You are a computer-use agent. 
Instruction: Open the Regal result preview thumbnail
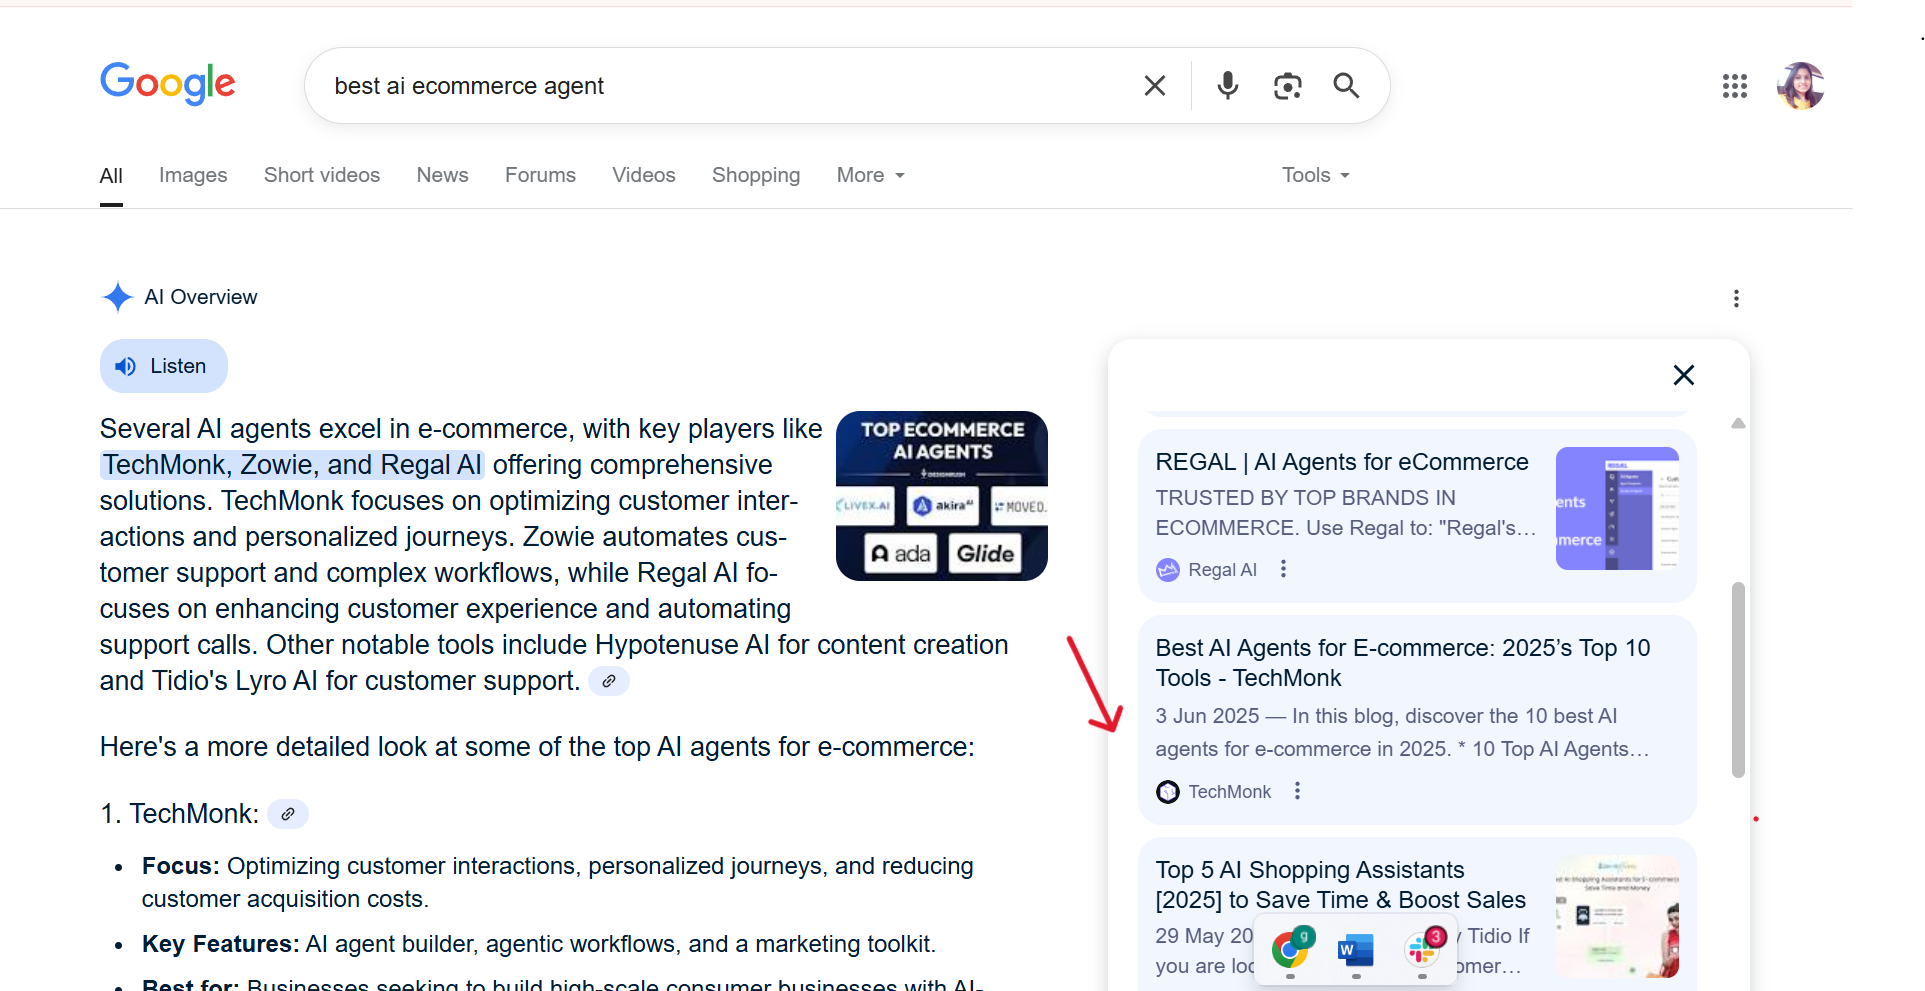(x=1617, y=508)
